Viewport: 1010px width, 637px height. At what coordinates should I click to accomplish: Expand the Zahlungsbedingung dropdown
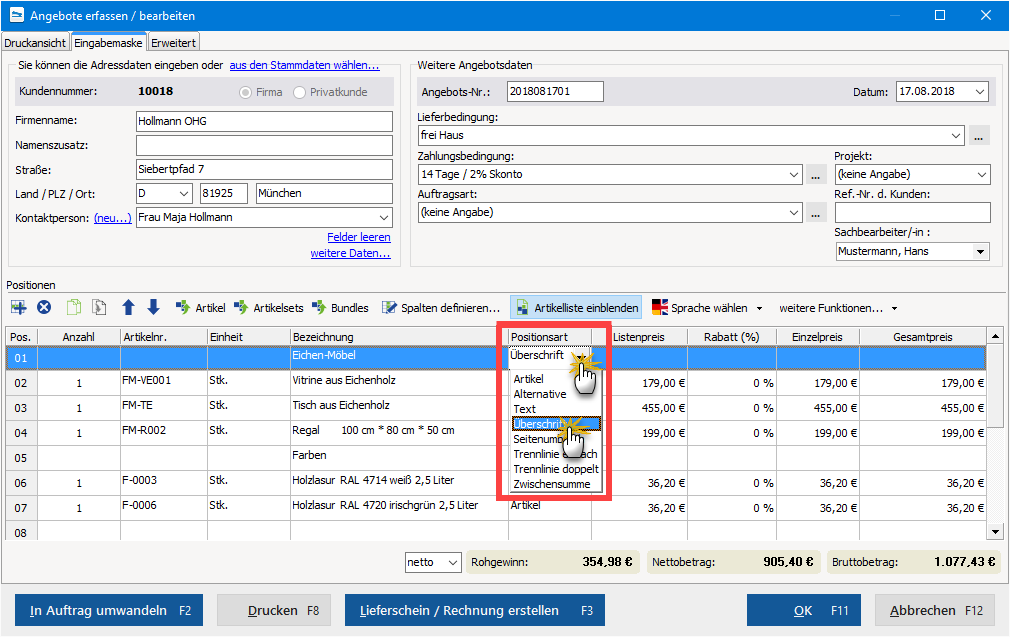(794, 174)
